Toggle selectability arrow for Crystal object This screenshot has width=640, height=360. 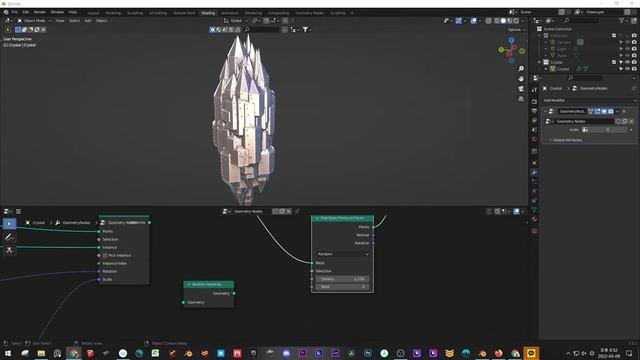pyautogui.click(x=621, y=69)
